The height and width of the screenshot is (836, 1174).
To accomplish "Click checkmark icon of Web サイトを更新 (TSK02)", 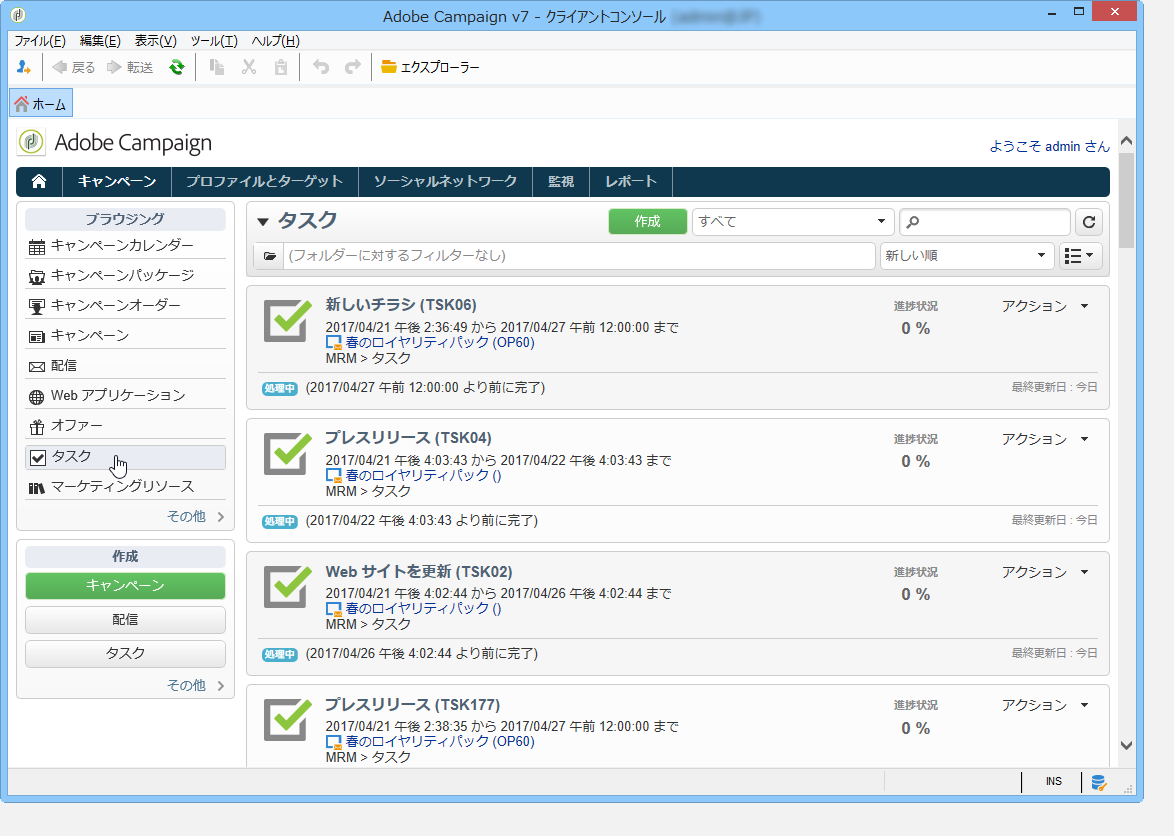I will point(288,586).
